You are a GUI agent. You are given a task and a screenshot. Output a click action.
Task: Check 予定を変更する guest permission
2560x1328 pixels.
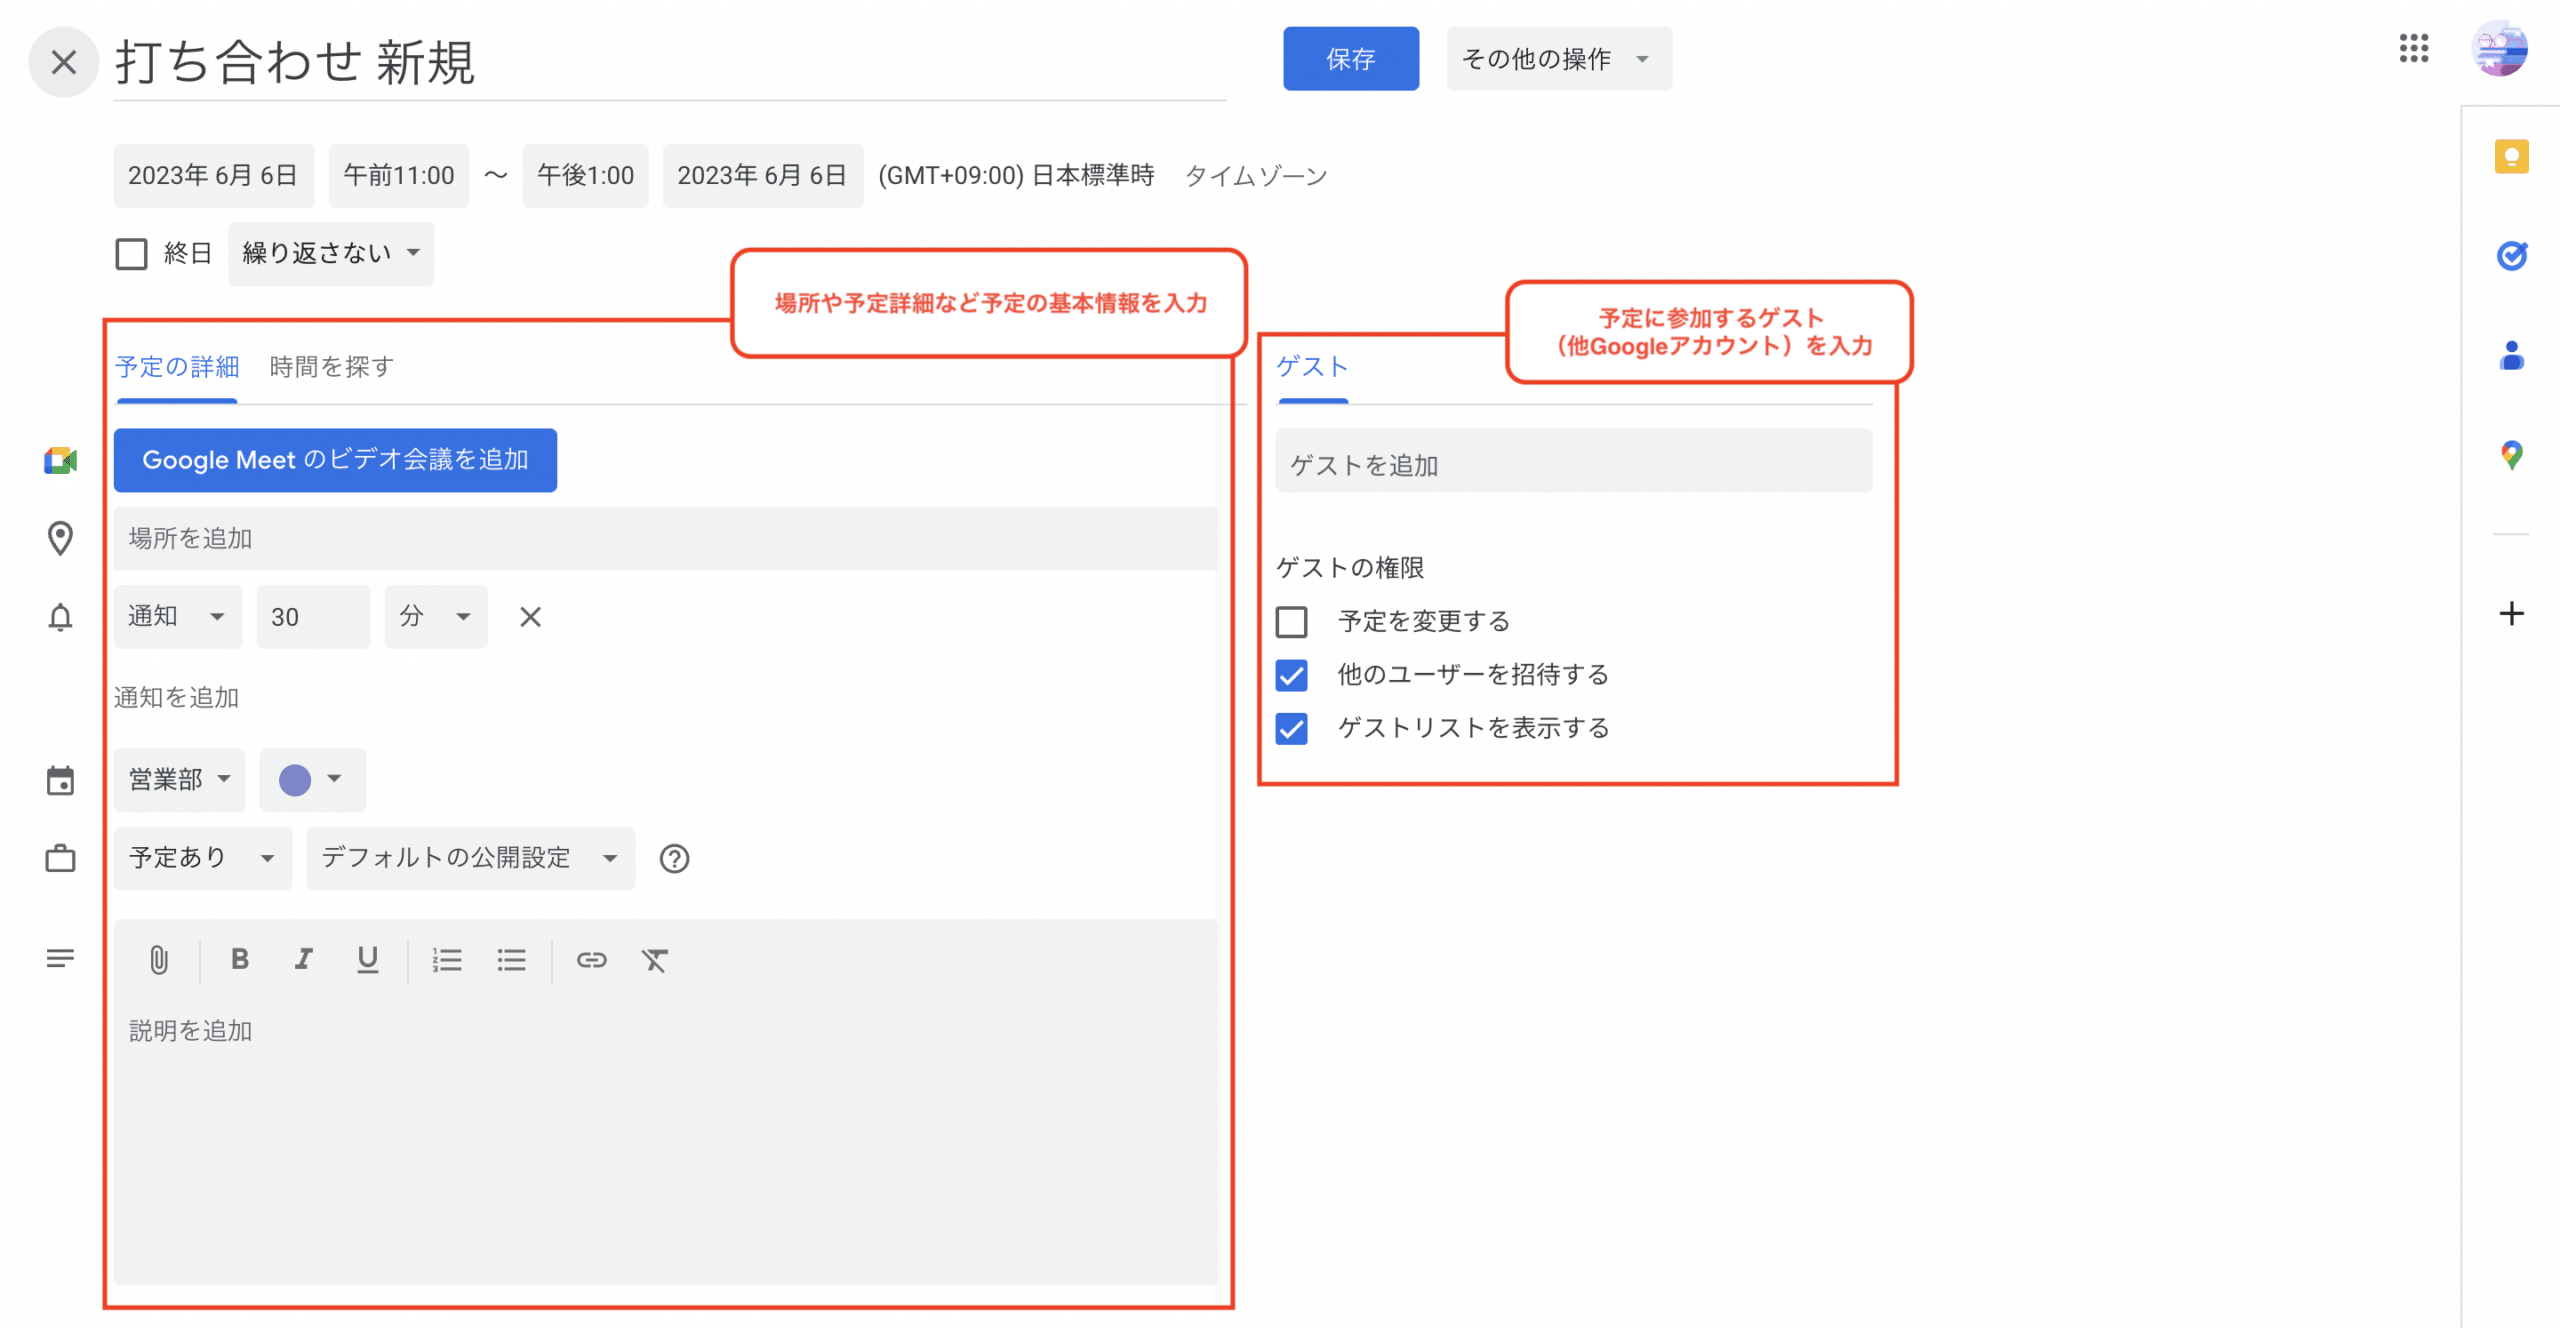pos(1291,622)
